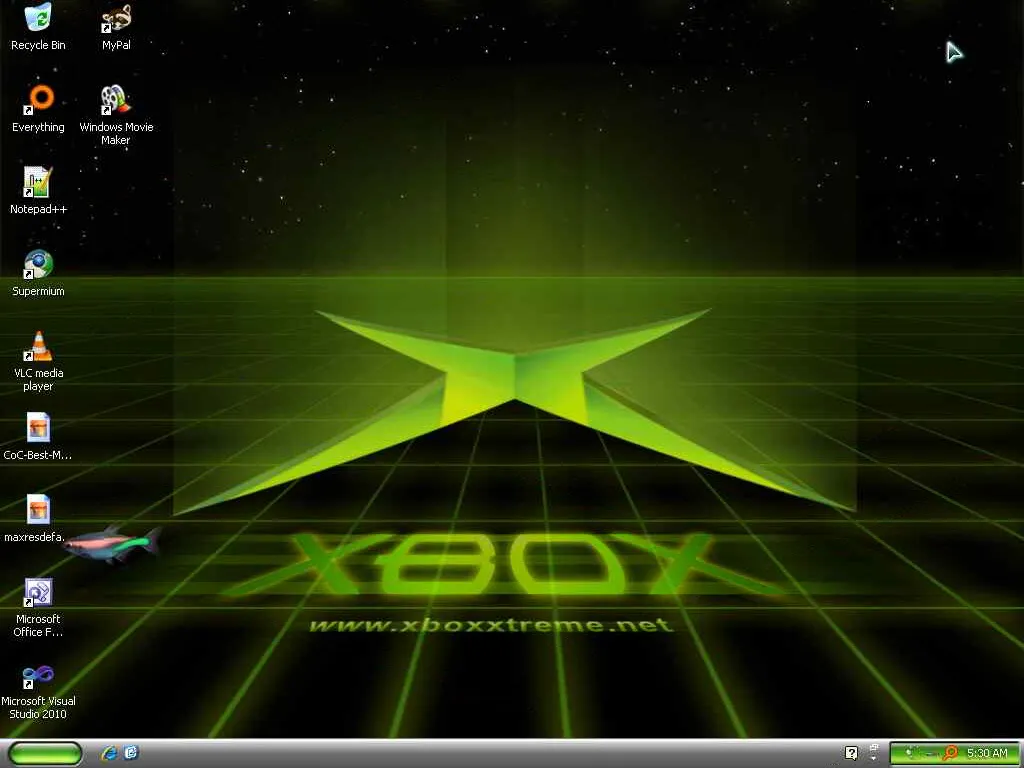Select the Microsoft Visual Studio 2010 shortcut
The image size is (1024, 768).
pyautogui.click(x=38, y=692)
